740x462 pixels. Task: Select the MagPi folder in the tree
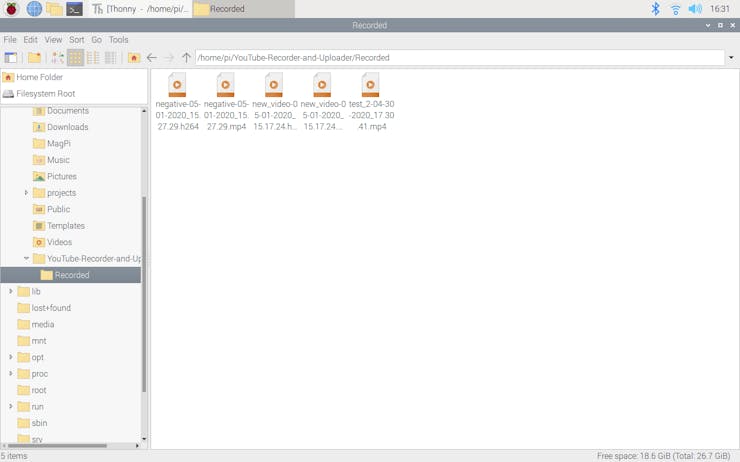coord(59,143)
